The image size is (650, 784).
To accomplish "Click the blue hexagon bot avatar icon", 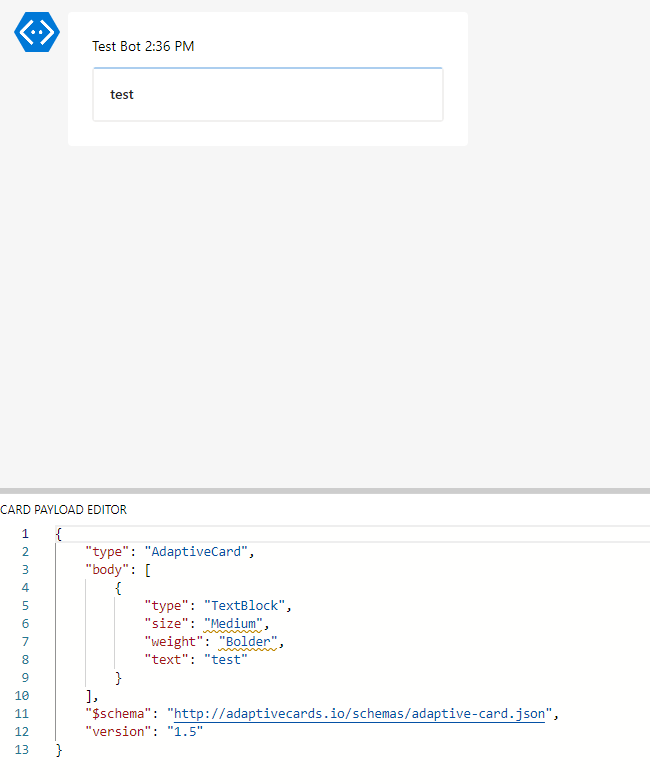I will pyautogui.click(x=37, y=32).
